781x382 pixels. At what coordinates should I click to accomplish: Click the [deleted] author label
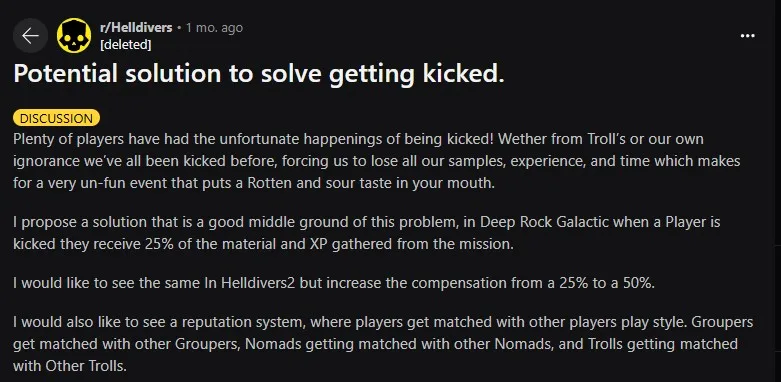126,45
